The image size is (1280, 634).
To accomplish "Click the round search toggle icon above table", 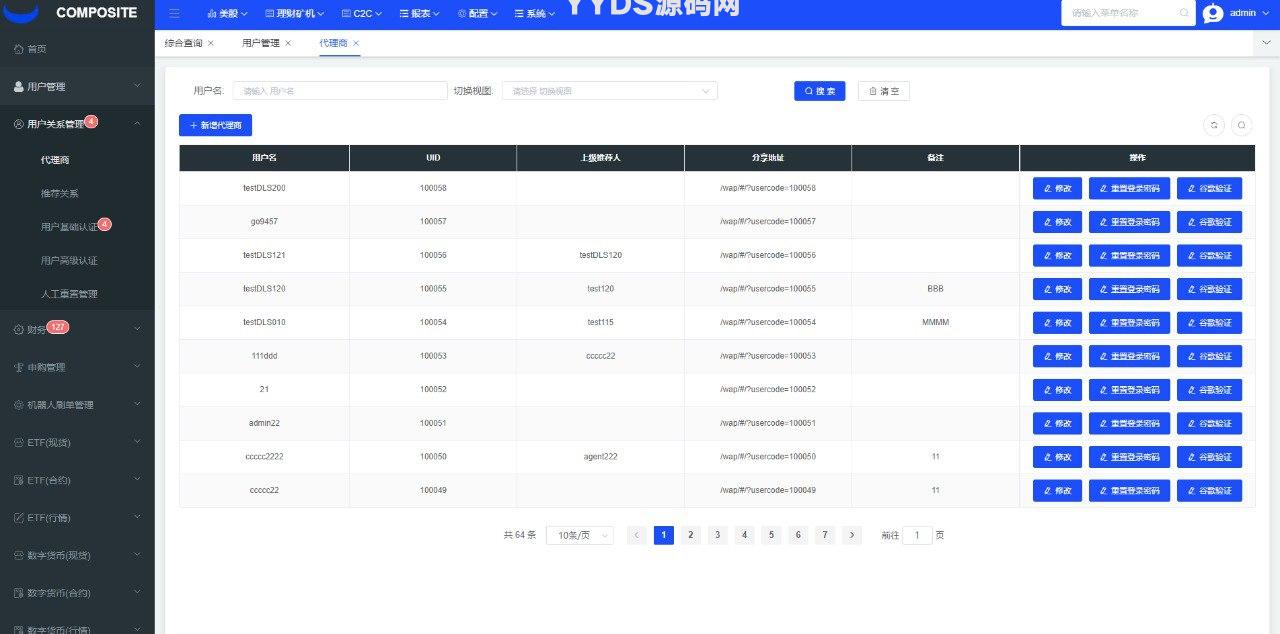I will point(1241,125).
